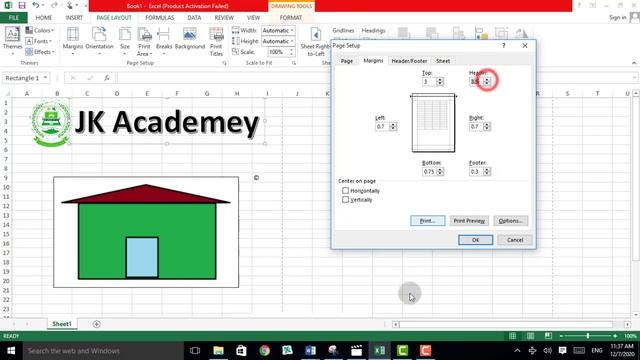Select the Page tab in Page Setup
This screenshot has height=360, width=640.
pyautogui.click(x=347, y=61)
